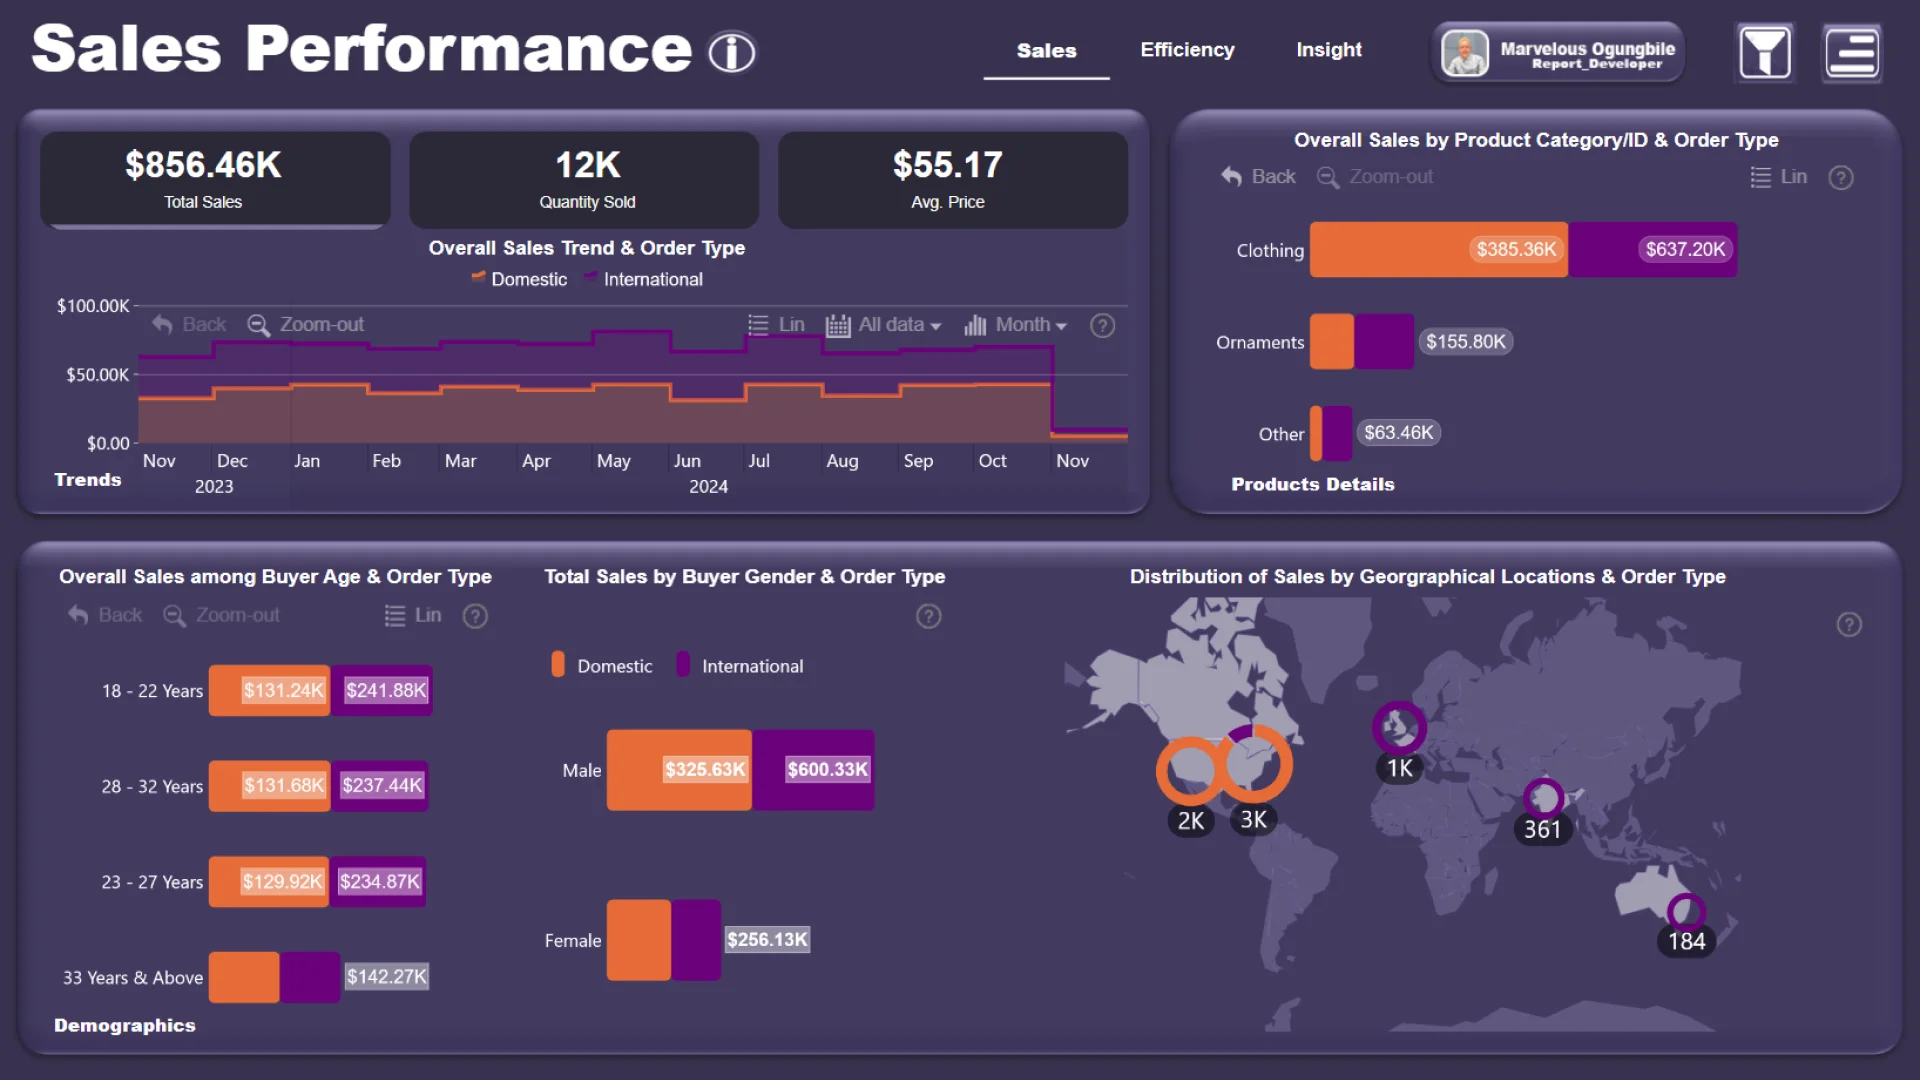Select 23 - 27 Years domestic bar $129.92K

tap(269, 881)
